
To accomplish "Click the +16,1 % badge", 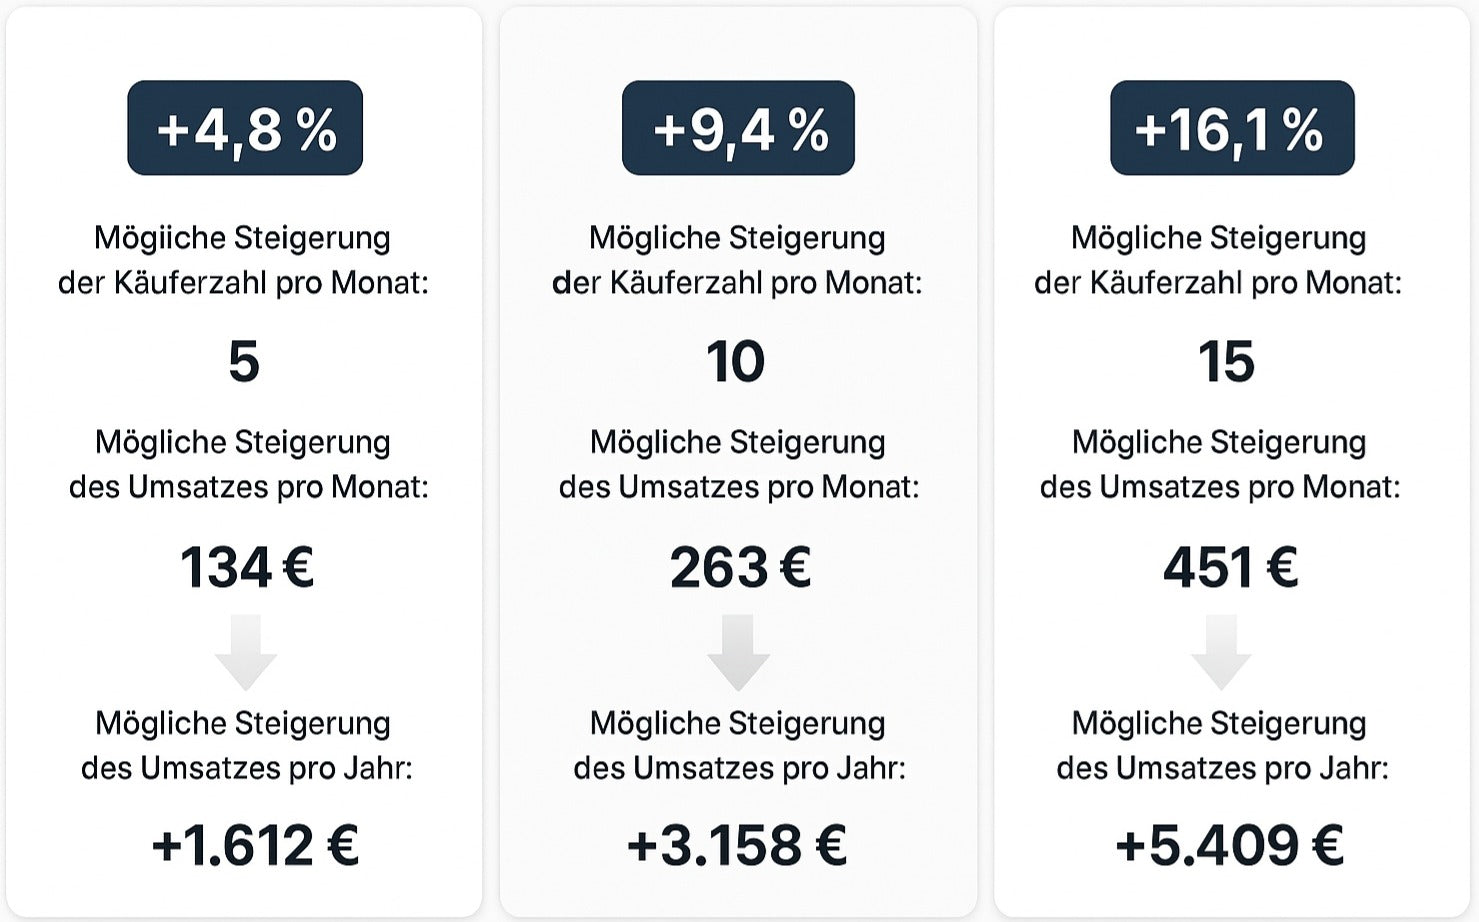I will [x=1232, y=128].
